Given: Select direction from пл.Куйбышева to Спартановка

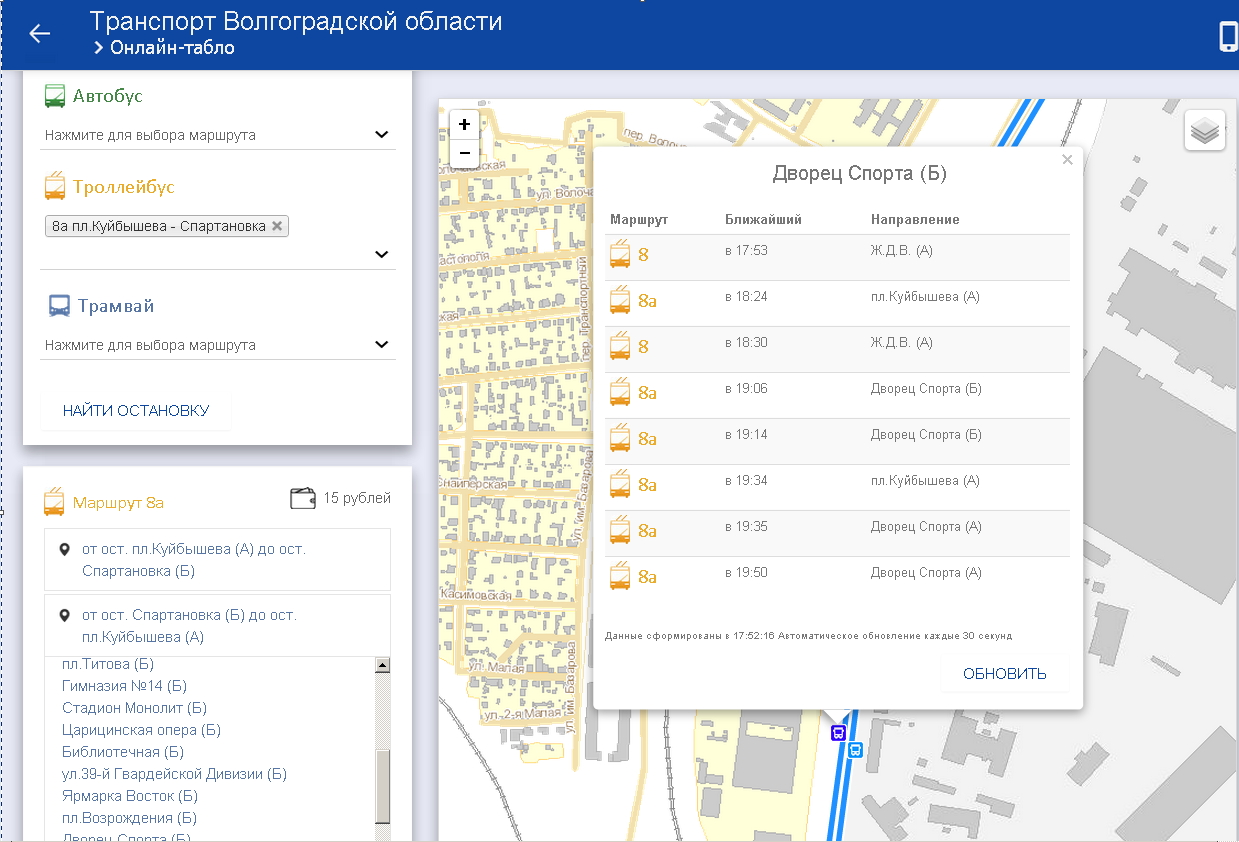Looking at the screenshot, I should [x=194, y=560].
